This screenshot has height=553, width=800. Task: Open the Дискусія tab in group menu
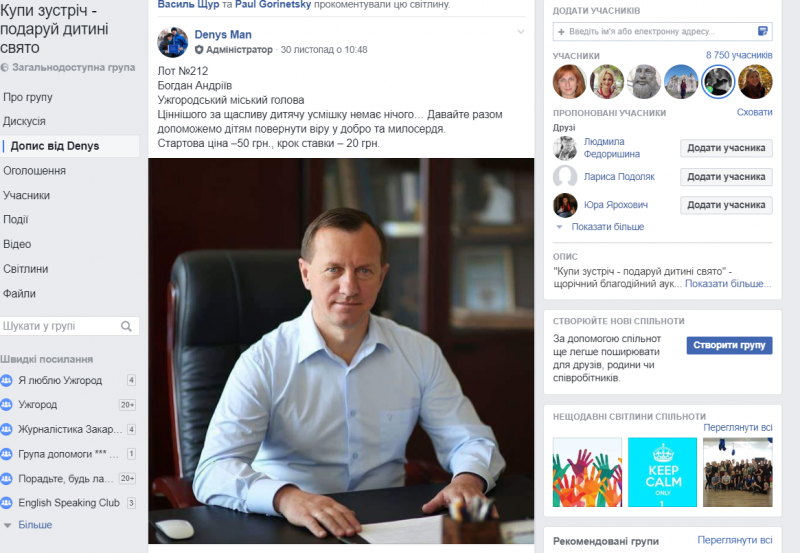pyautogui.click(x=24, y=121)
